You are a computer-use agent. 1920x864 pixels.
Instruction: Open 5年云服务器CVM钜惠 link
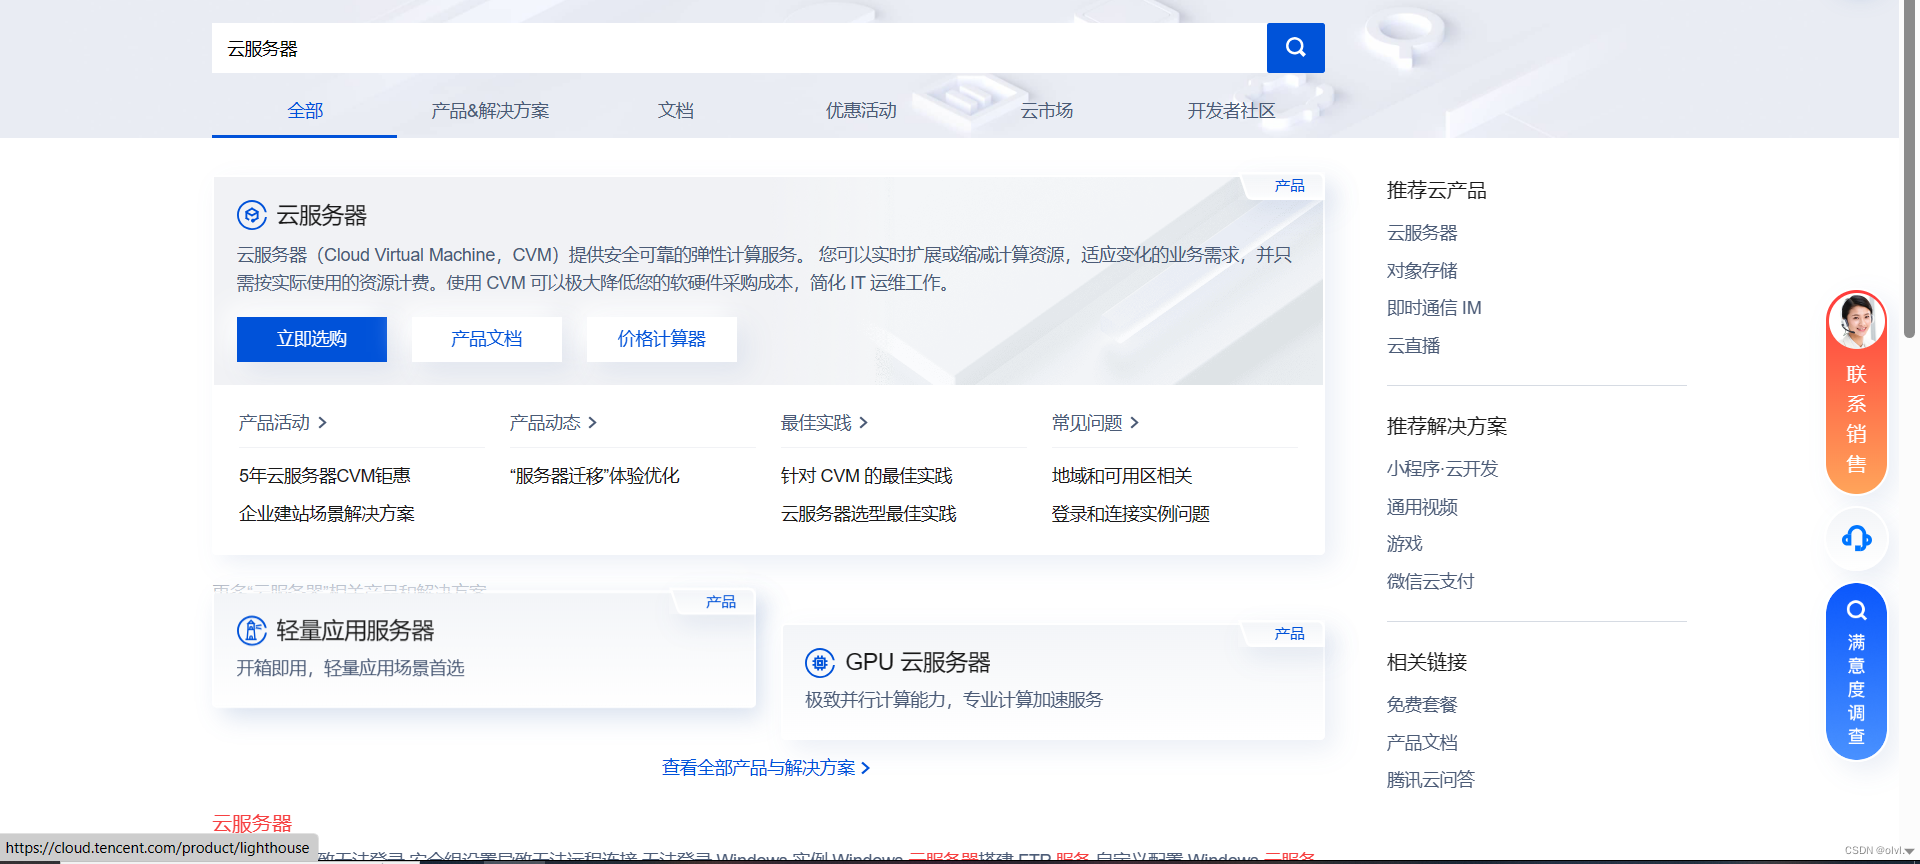point(325,476)
